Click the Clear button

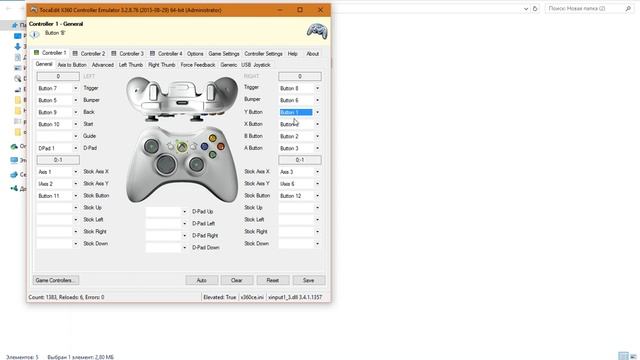click(237, 280)
